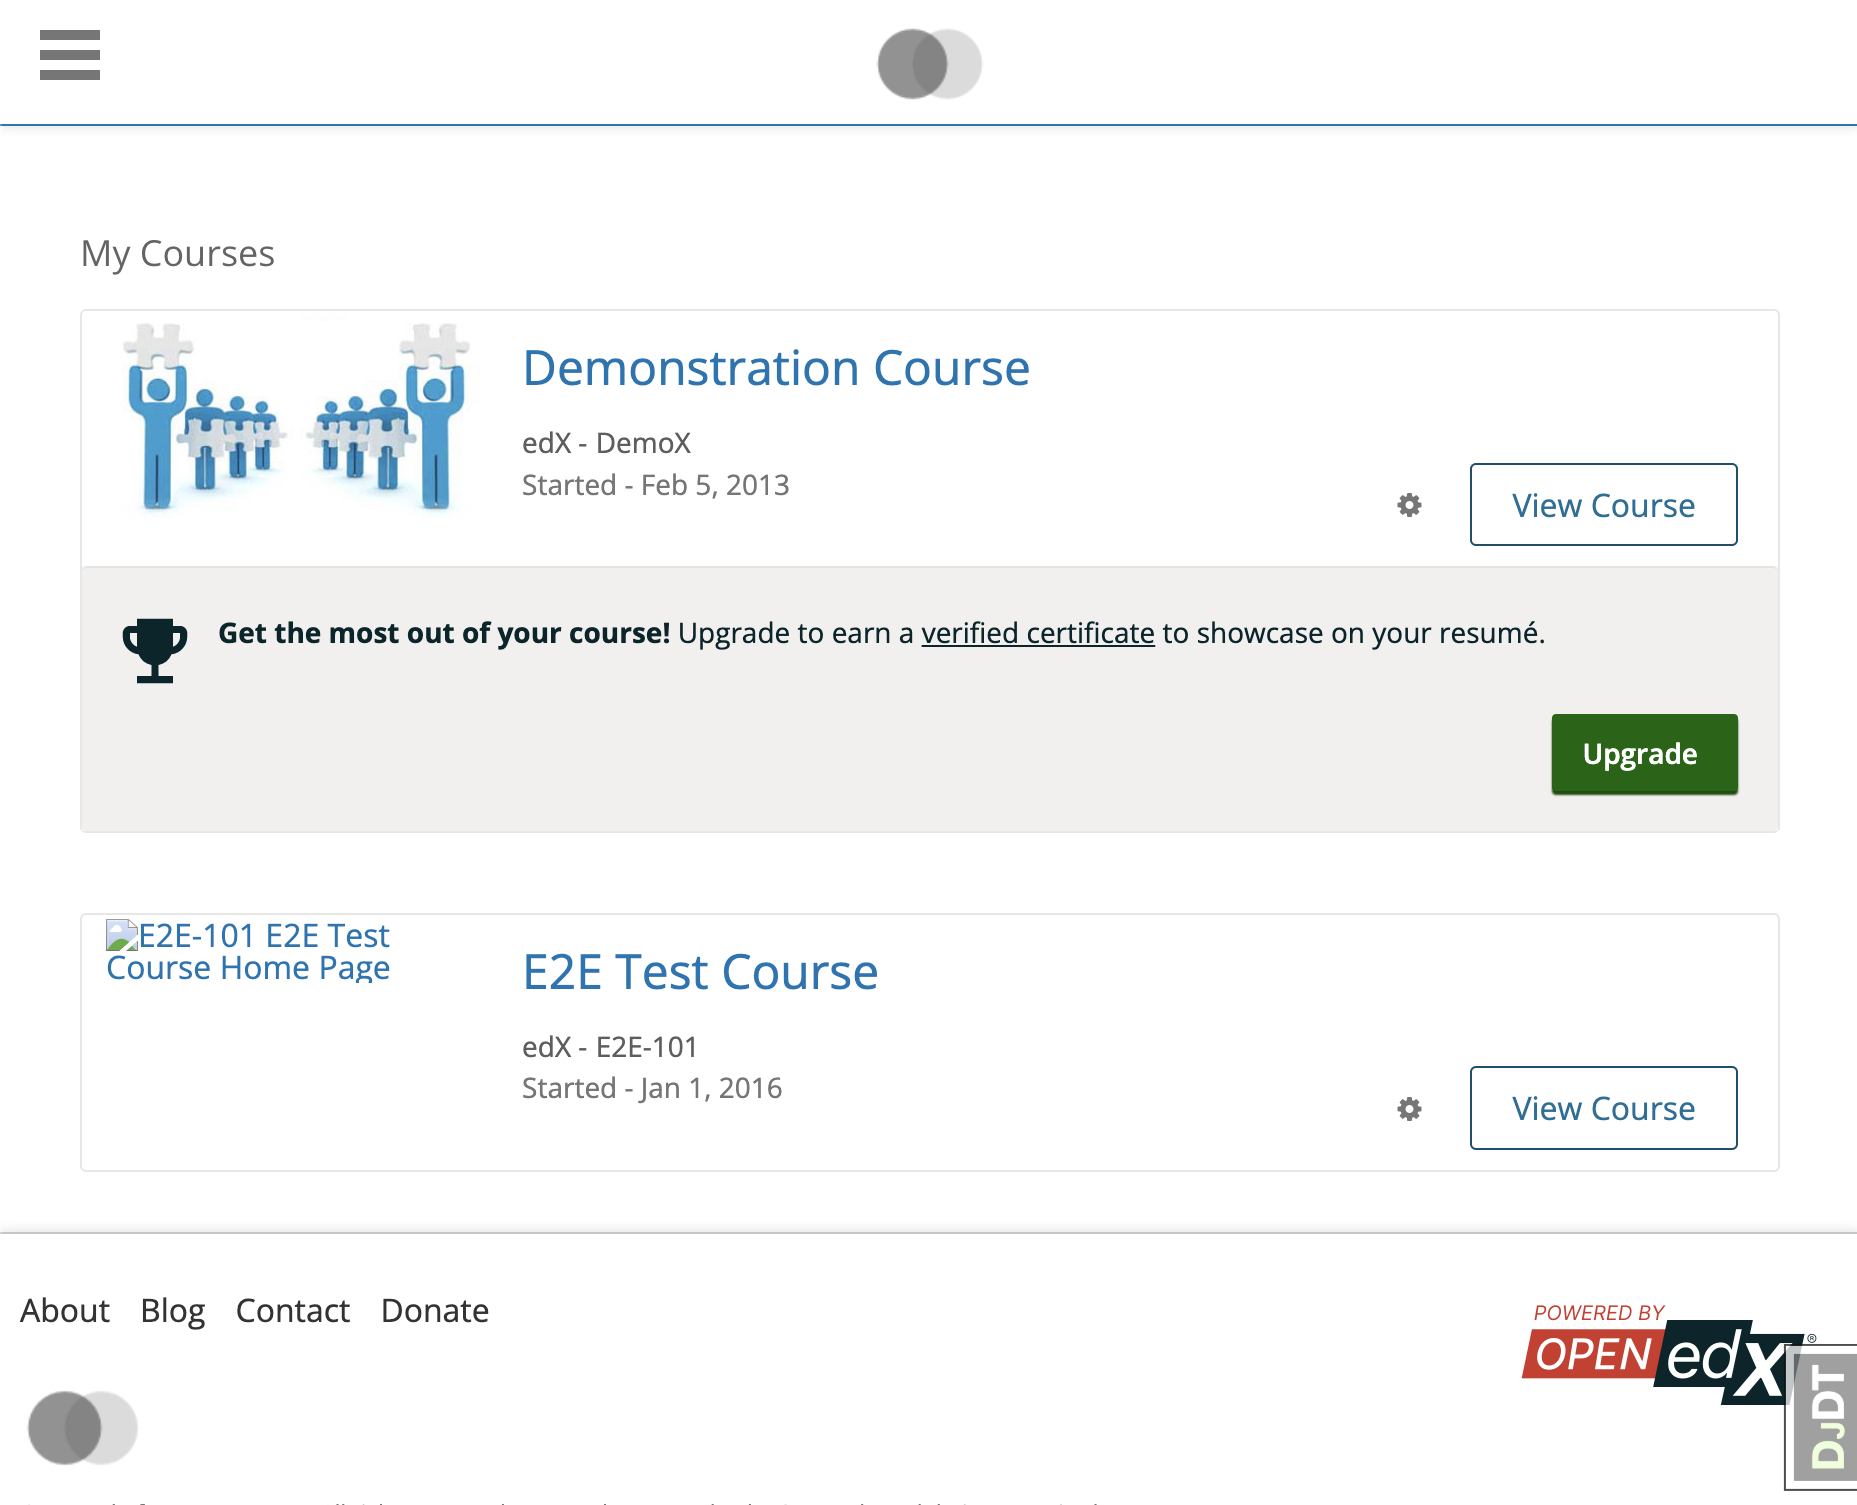Open the verified certificate link
1857x1505 pixels.
tap(1038, 632)
